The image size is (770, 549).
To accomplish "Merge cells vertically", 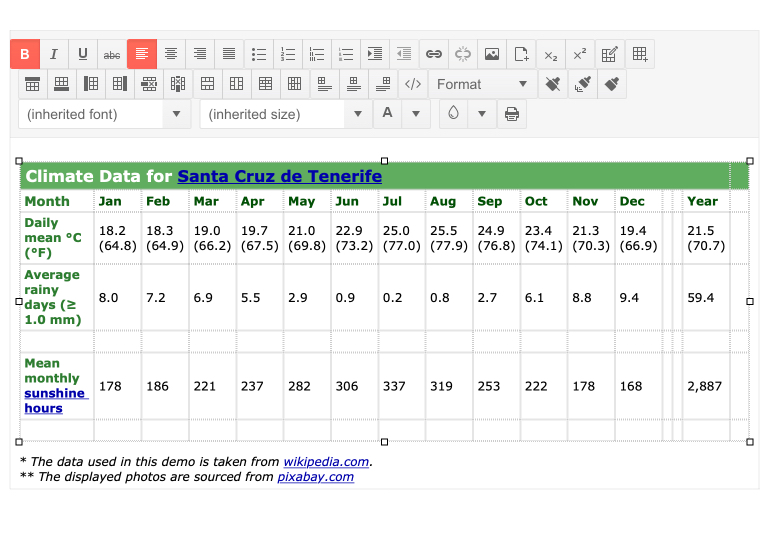I will [236, 84].
